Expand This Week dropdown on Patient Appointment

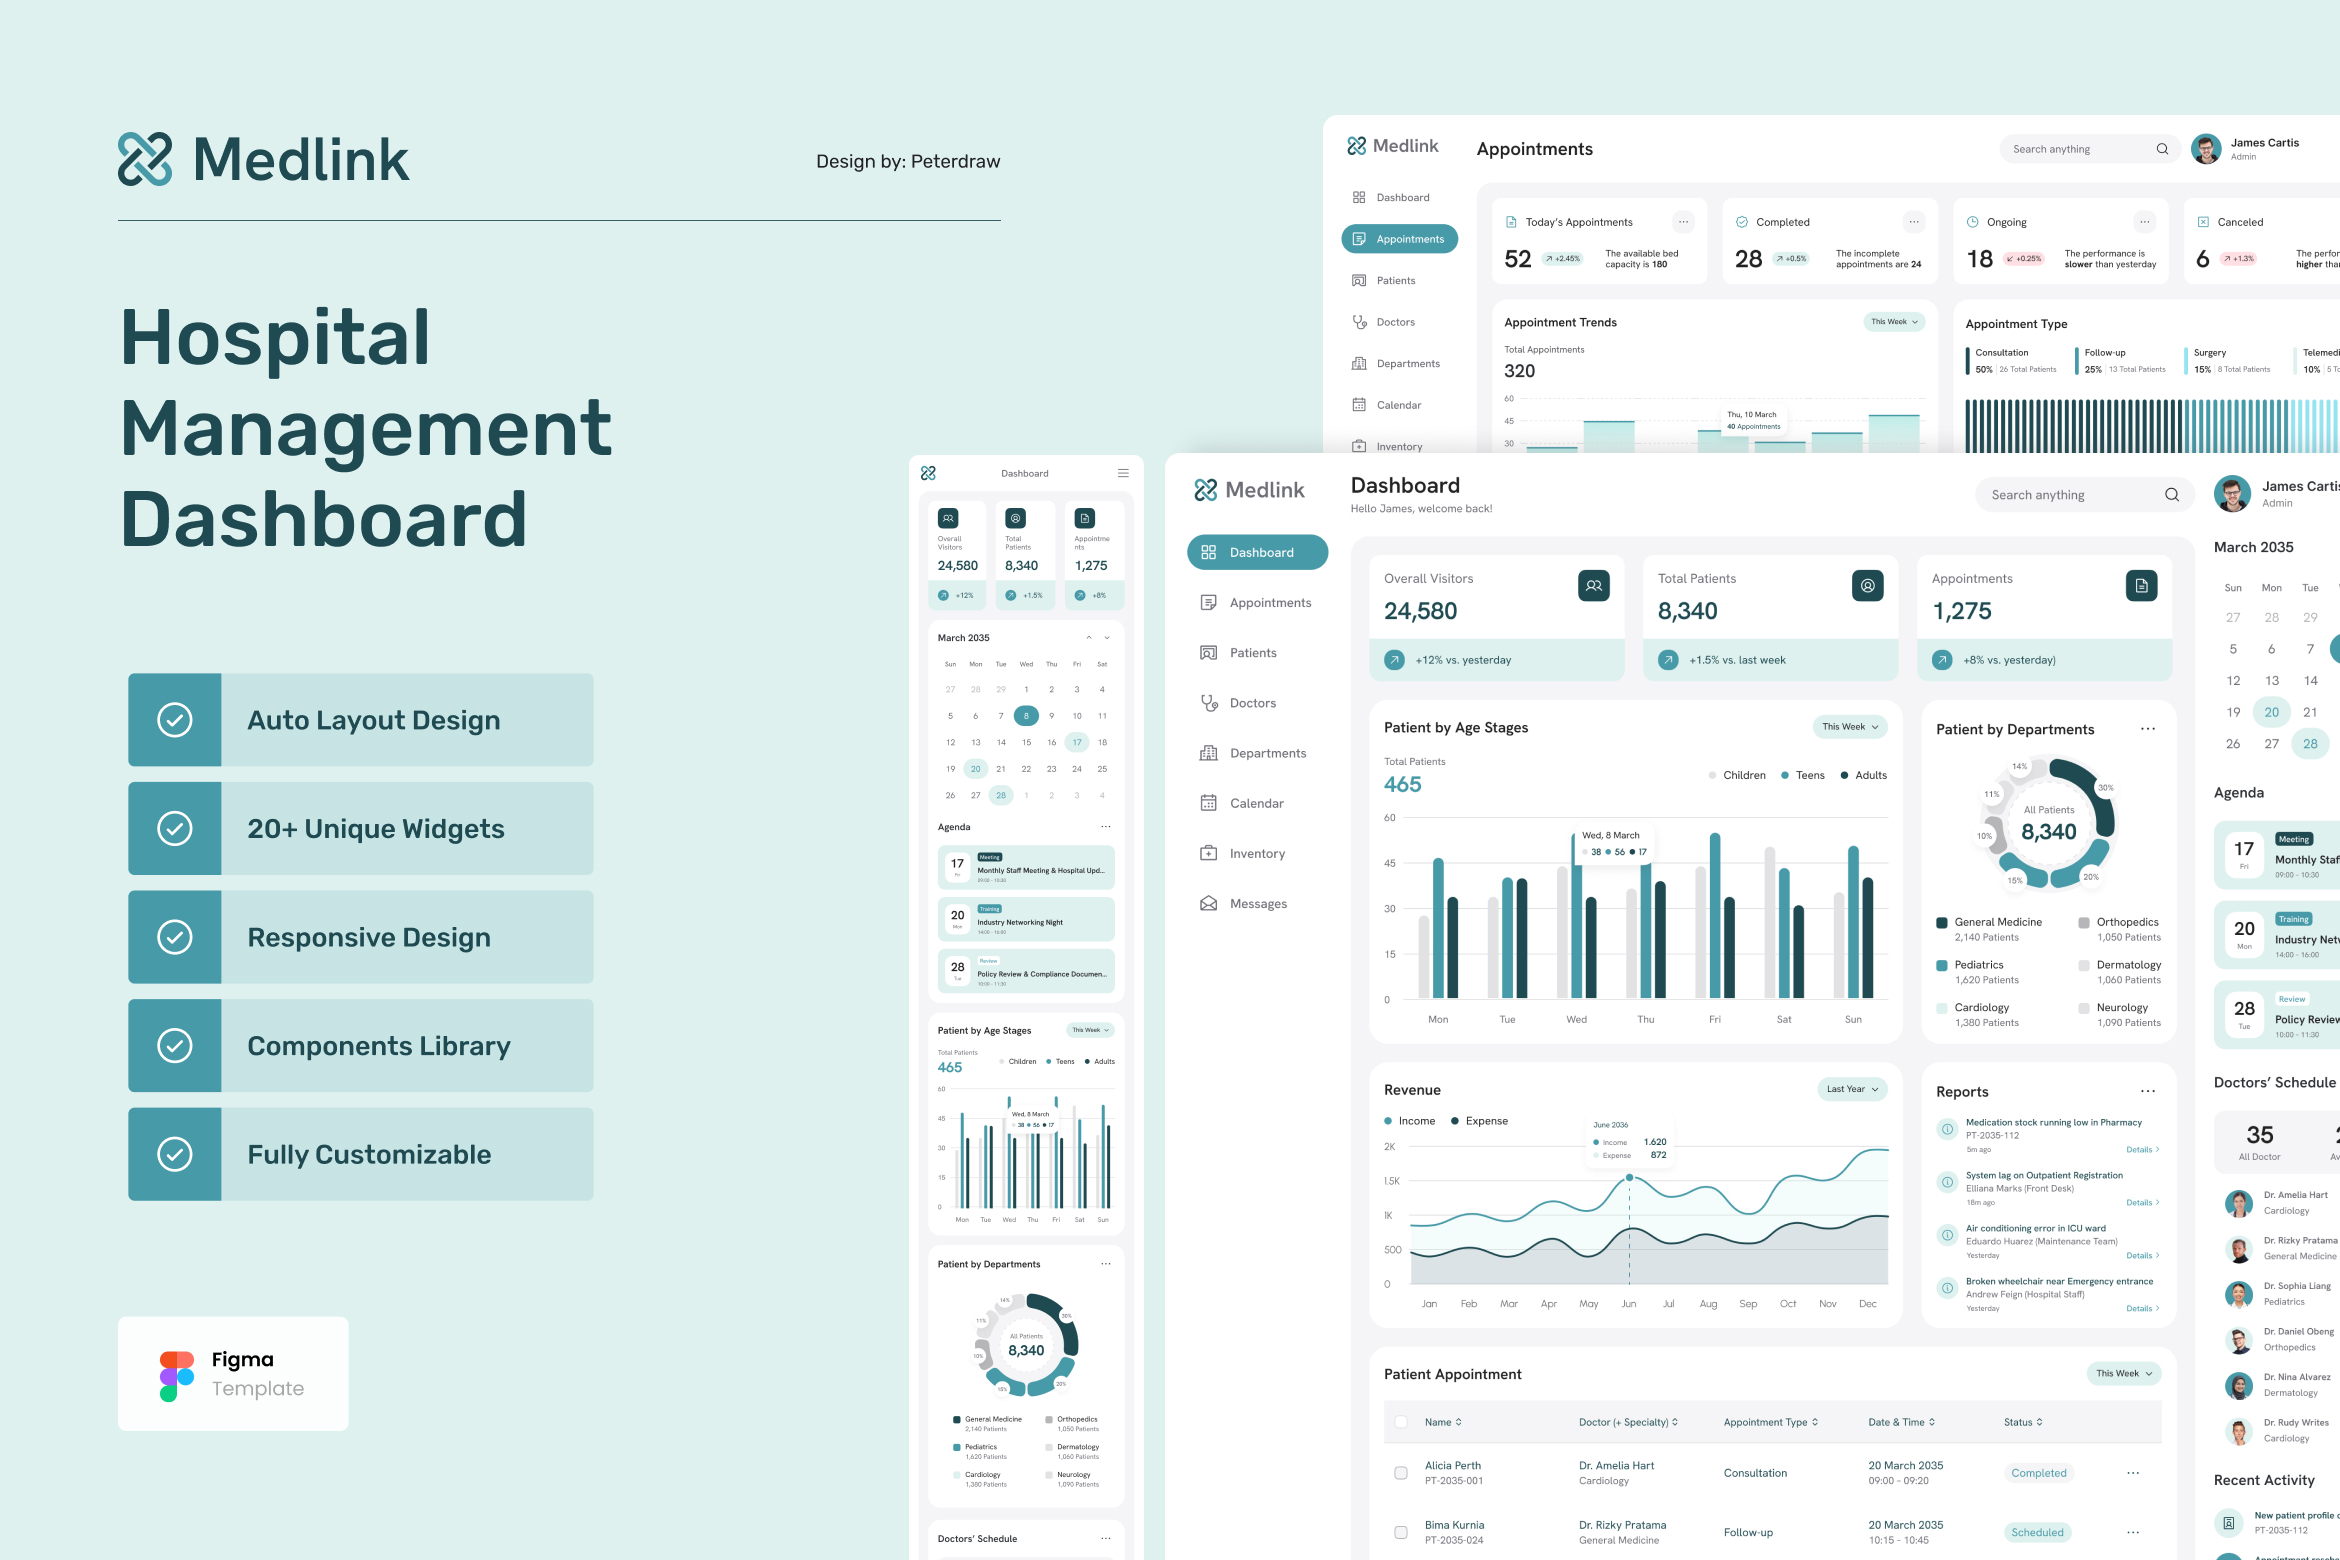(x=2123, y=1373)
